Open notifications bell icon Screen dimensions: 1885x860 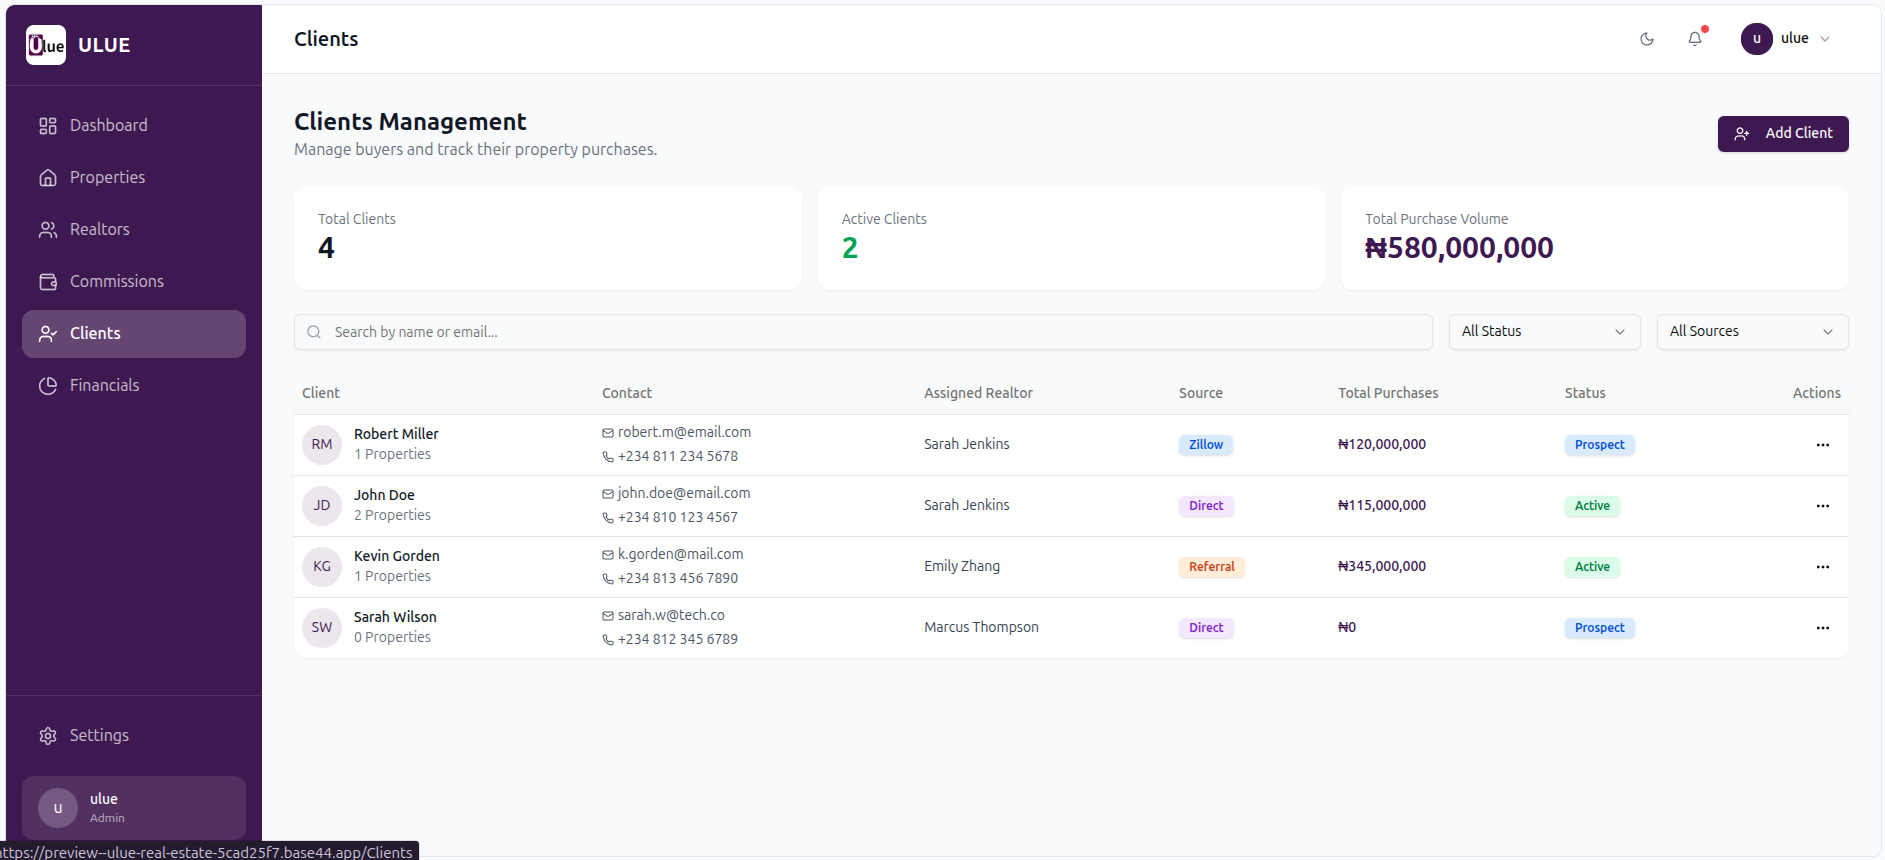1695,39
